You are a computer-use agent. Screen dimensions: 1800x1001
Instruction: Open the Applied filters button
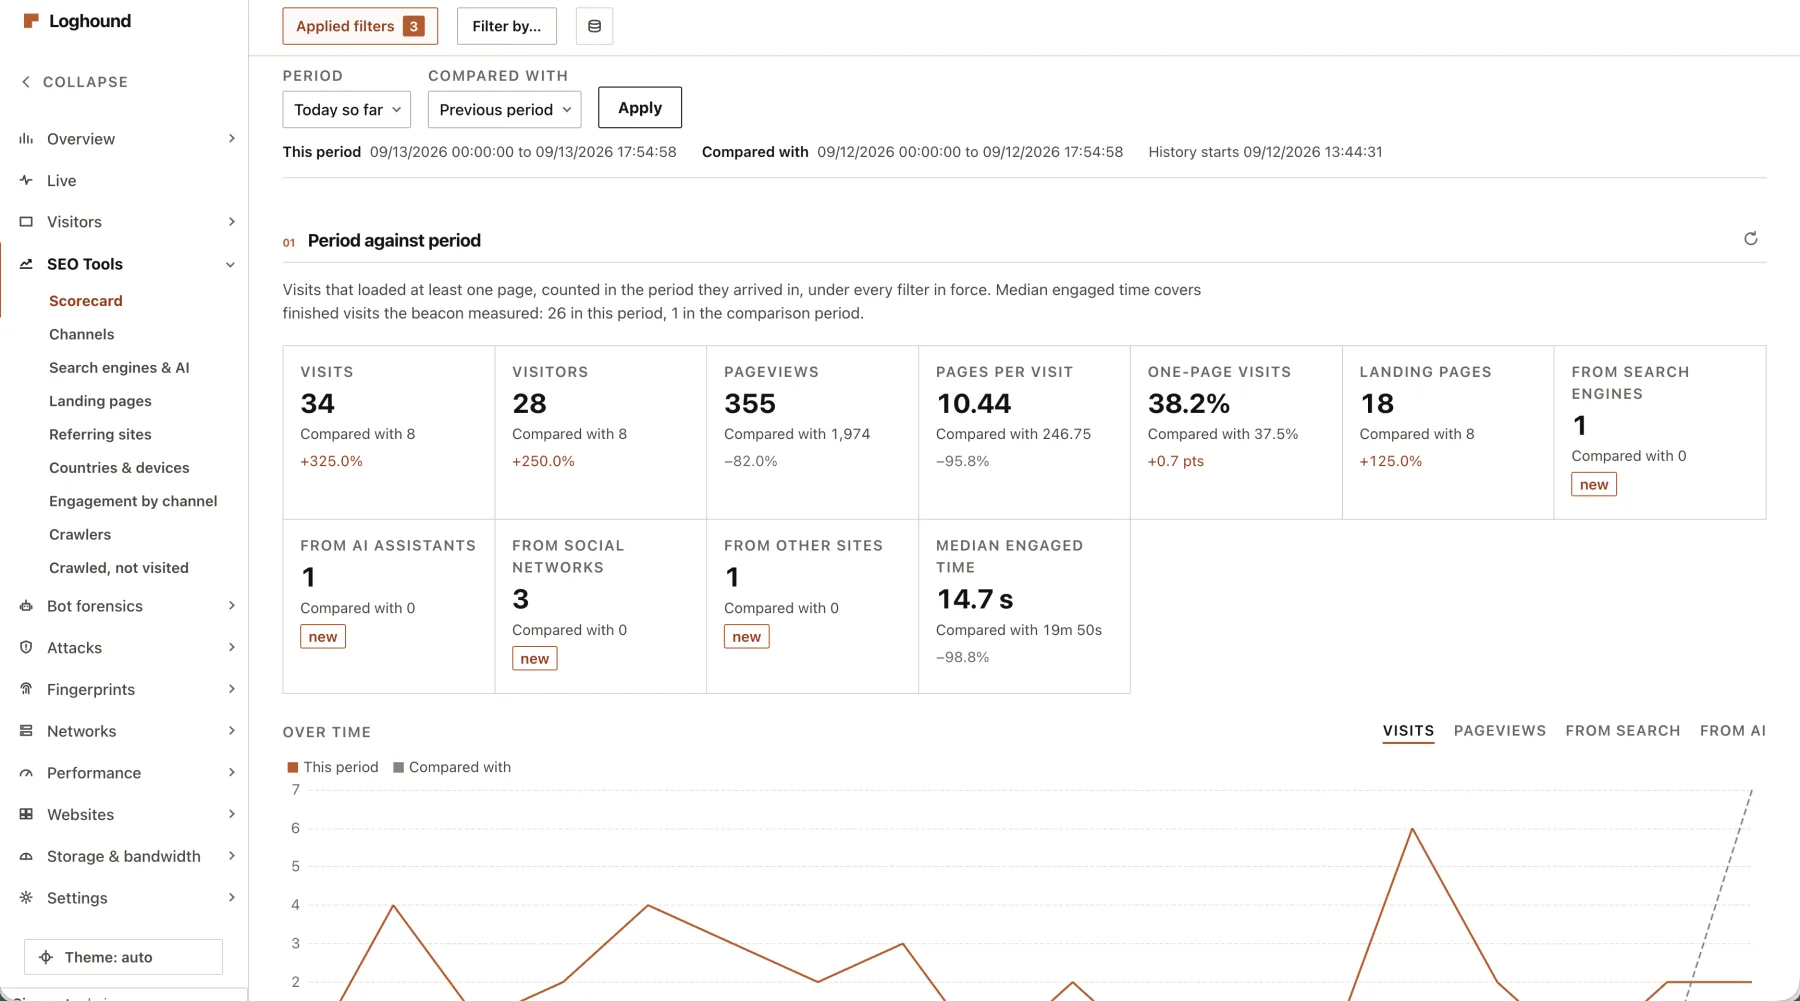click(x=360, y=26)
